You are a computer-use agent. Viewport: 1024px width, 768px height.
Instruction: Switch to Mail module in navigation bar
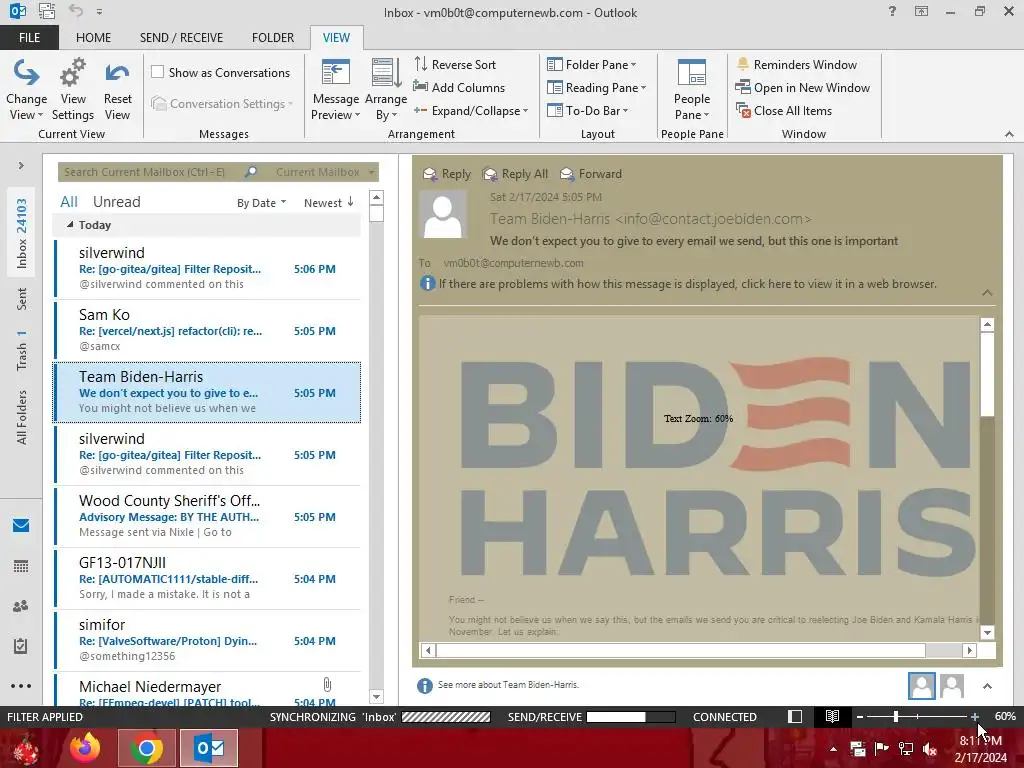click(x=21, y=525)
